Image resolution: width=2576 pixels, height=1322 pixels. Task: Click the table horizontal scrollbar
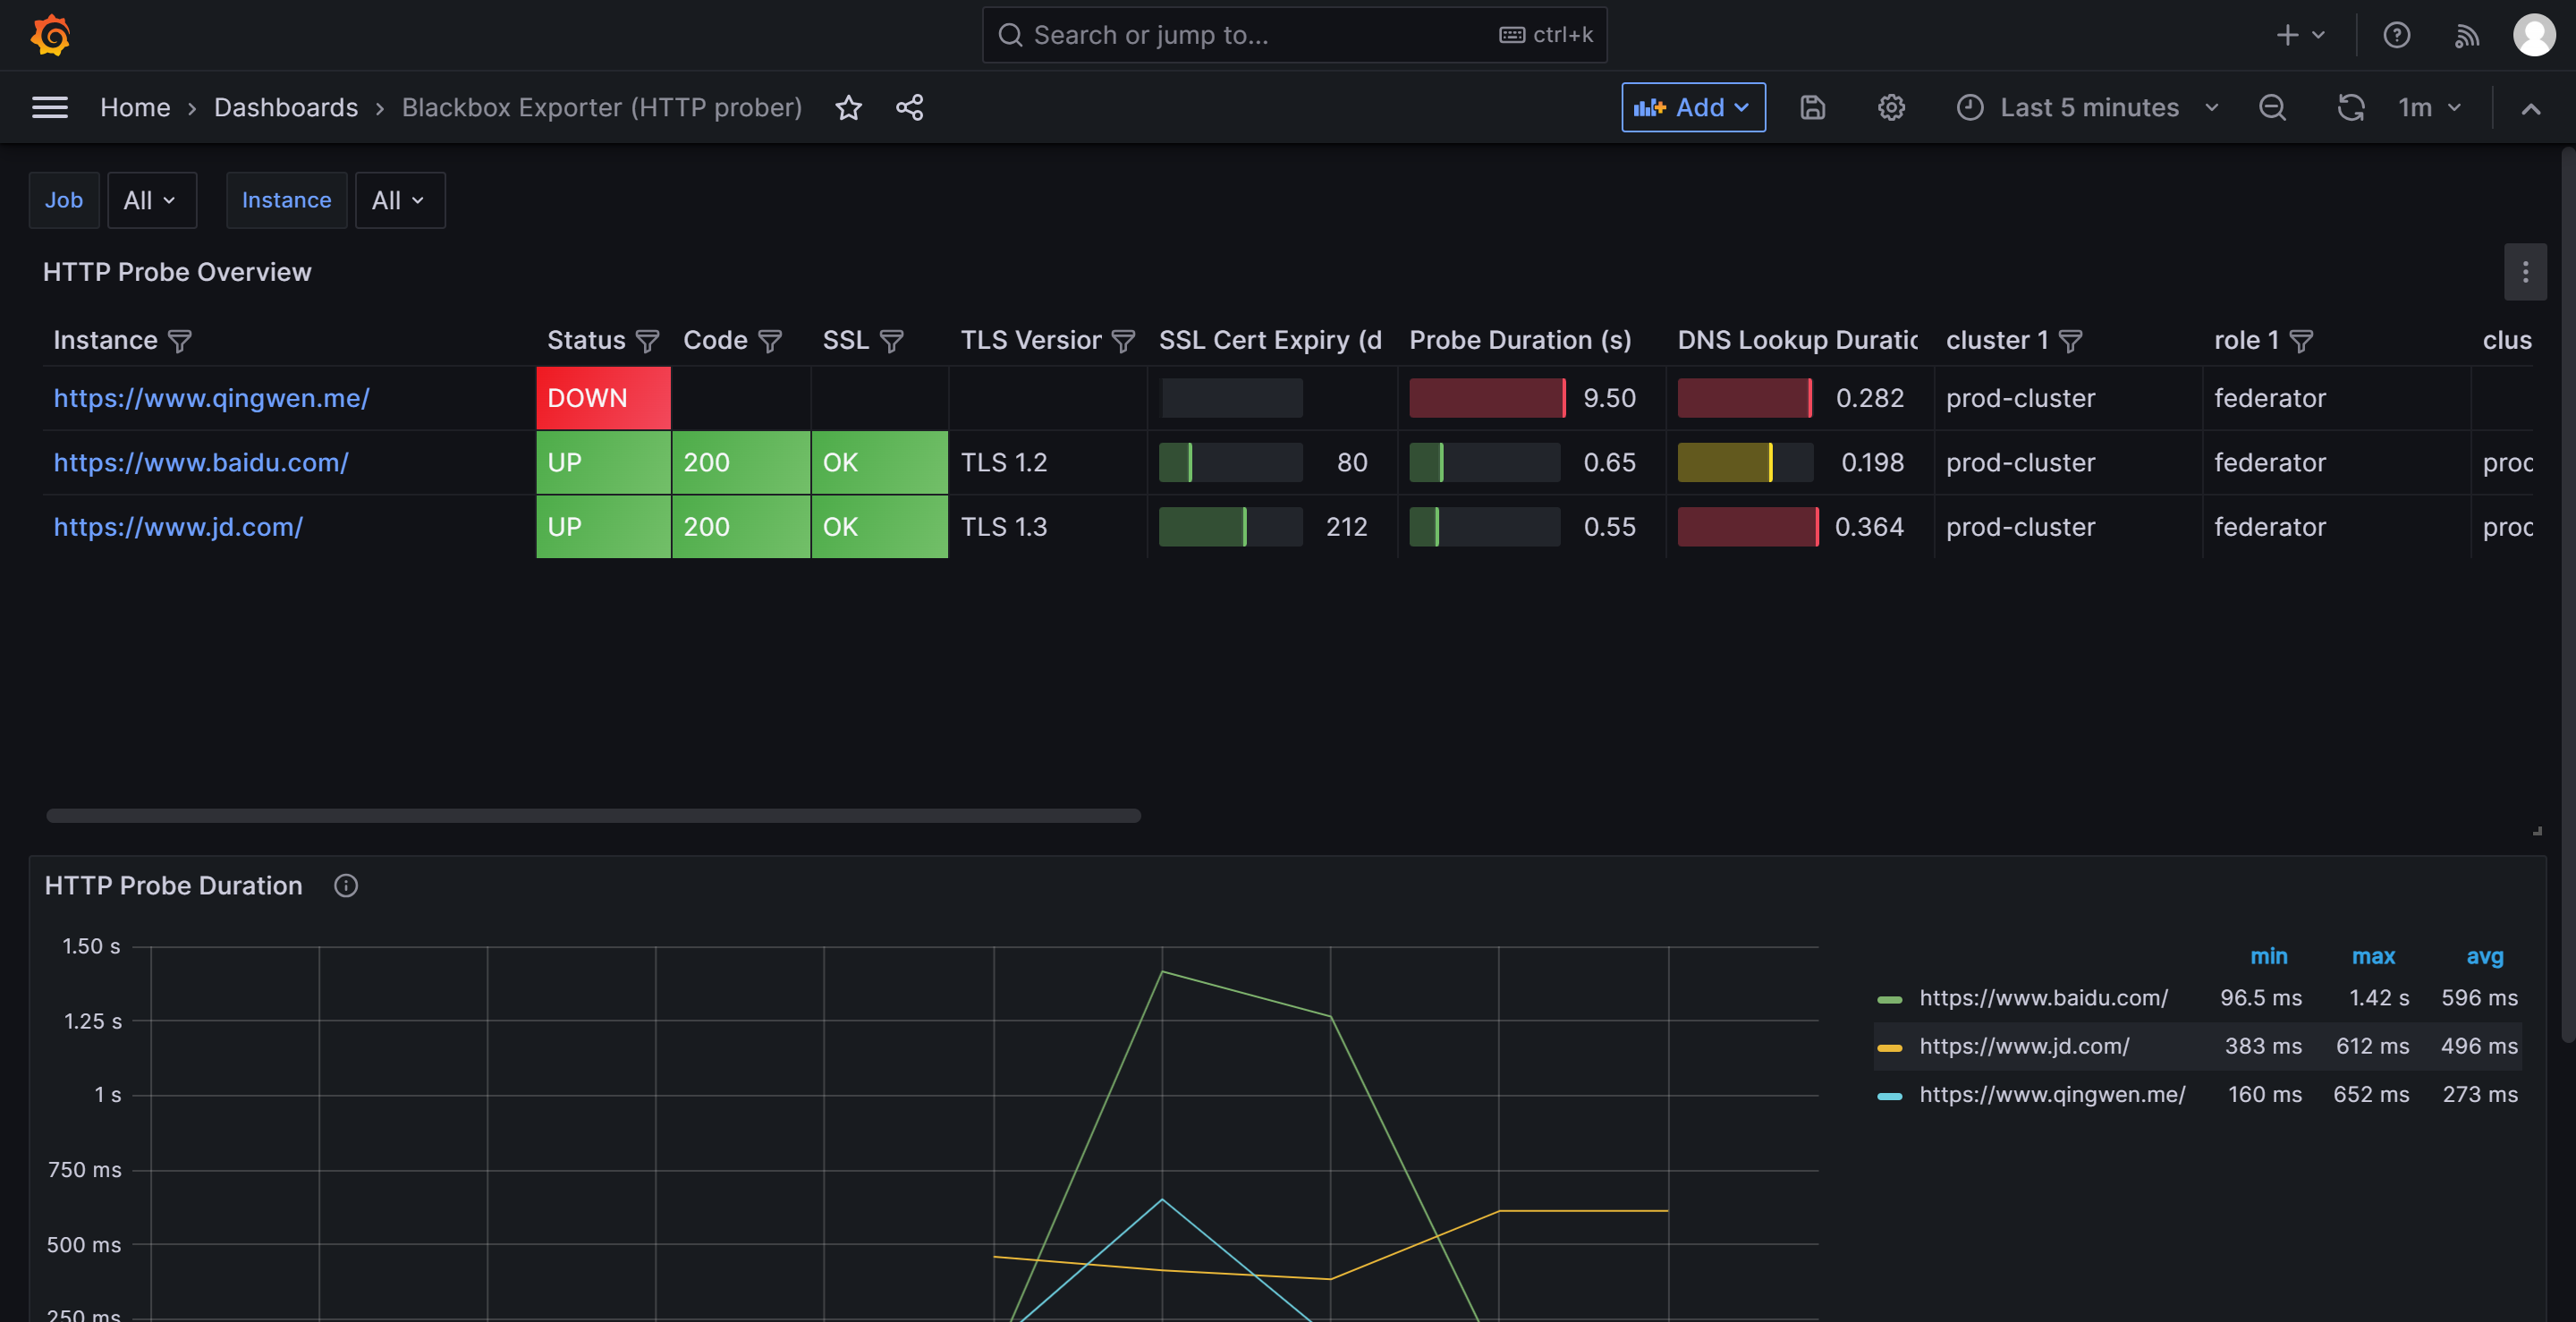coord(593,816)
